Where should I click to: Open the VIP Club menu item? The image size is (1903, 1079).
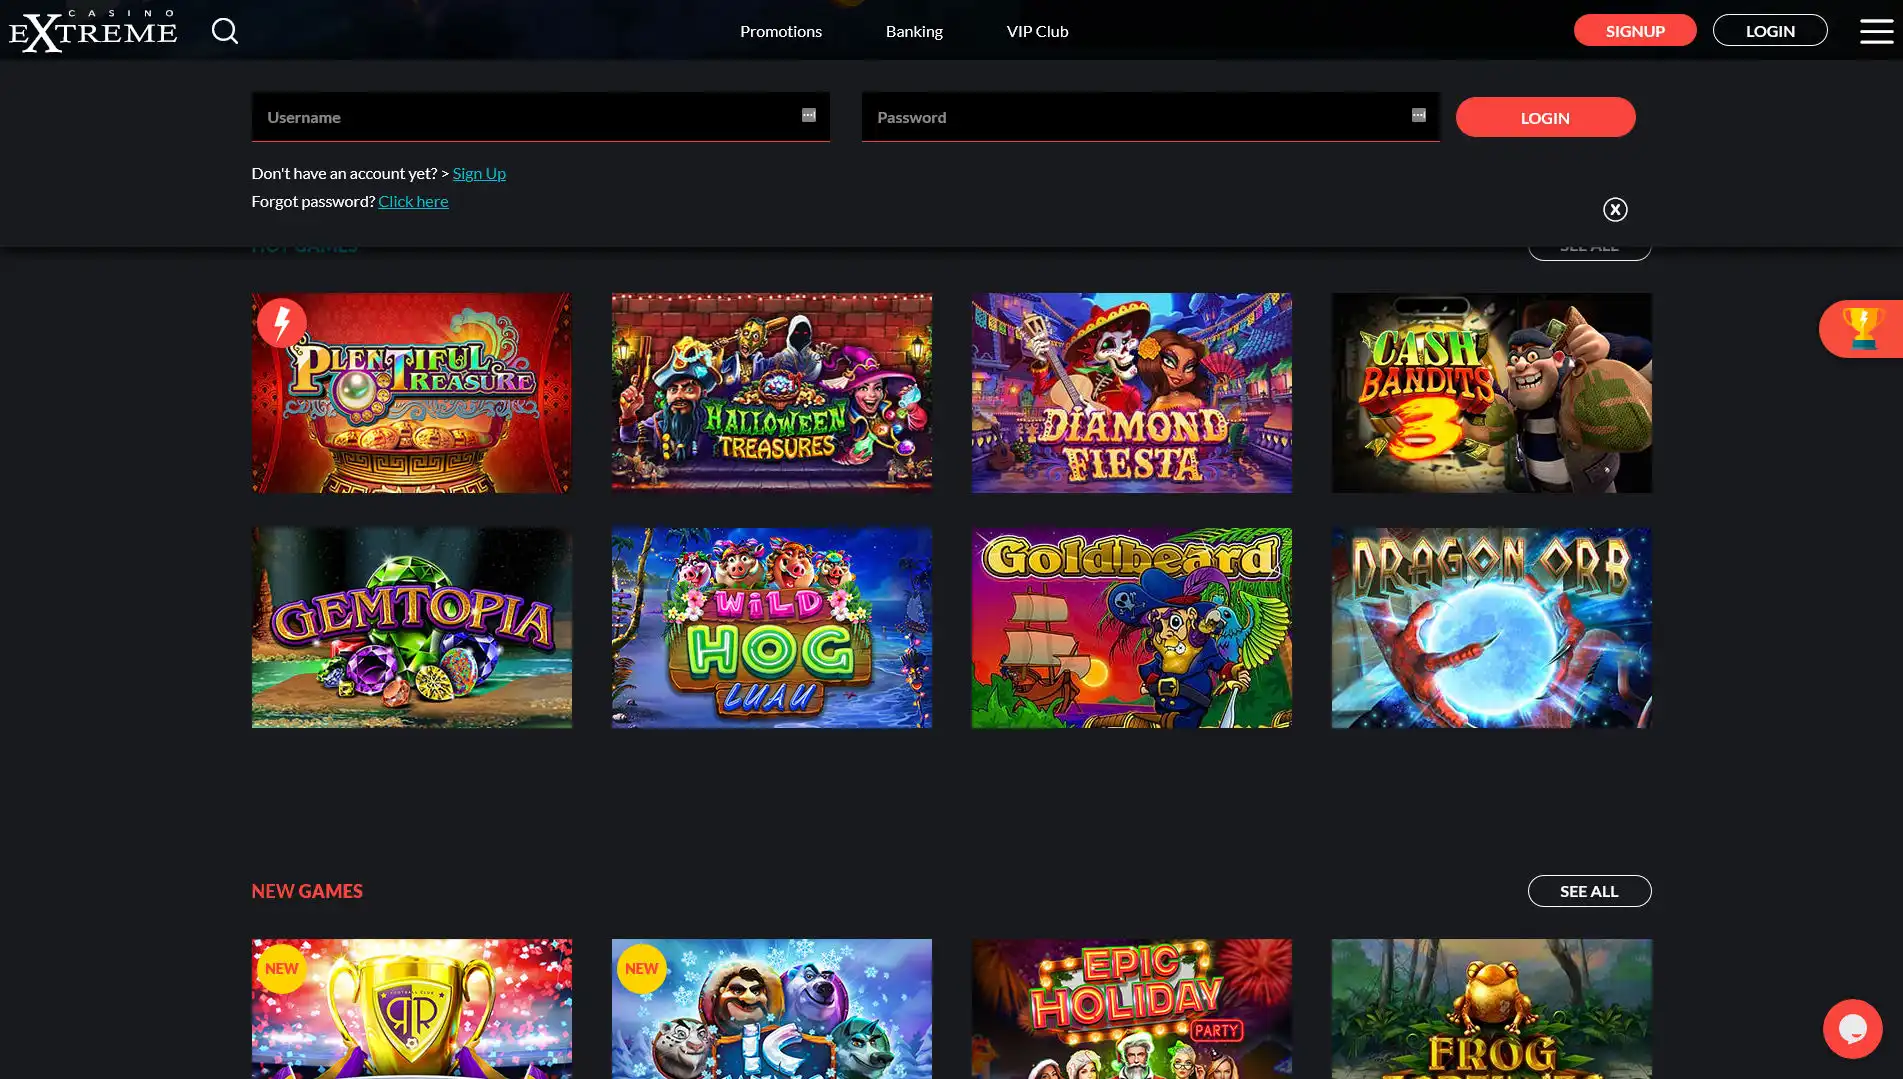[1037, 31]
